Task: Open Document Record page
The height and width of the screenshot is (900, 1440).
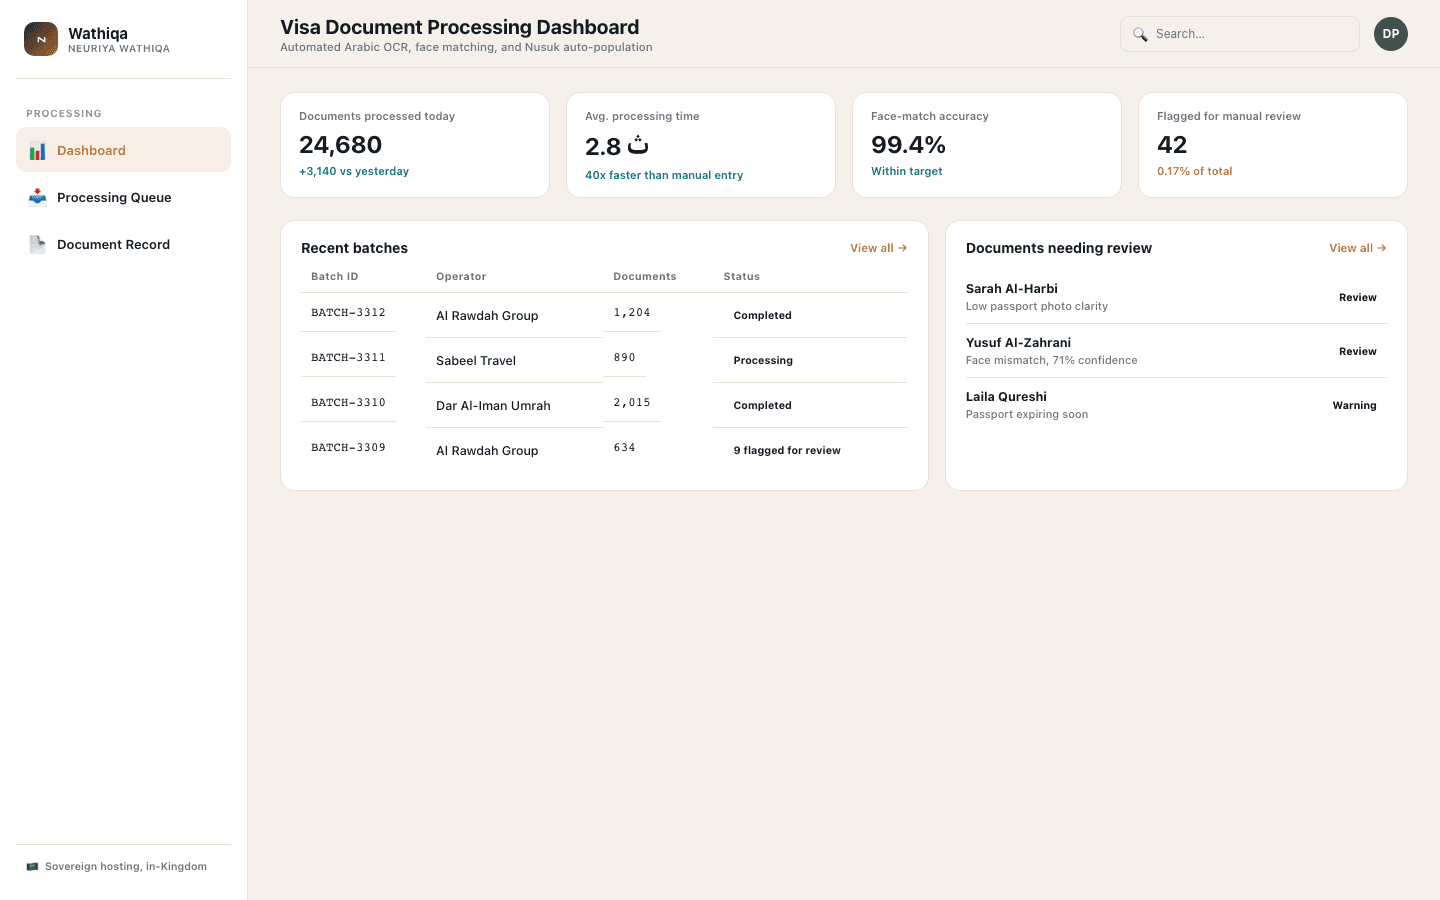Action: tap(123, 244)
